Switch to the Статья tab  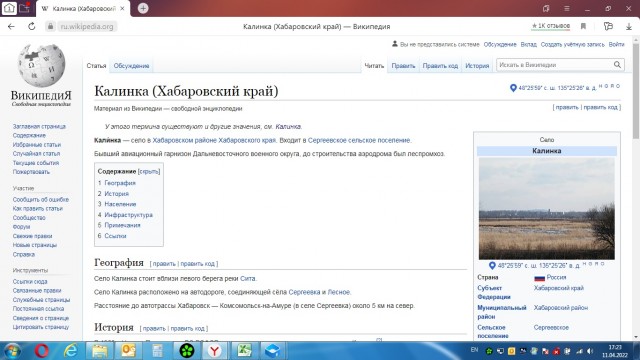click(x=96, y=66)
